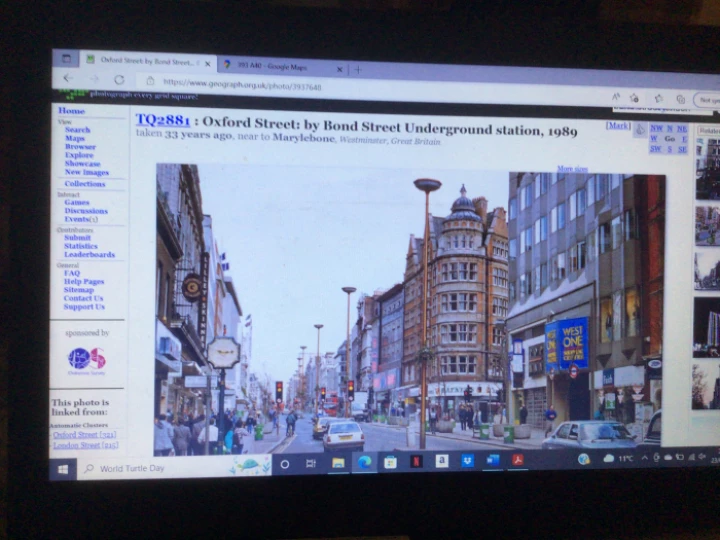Viewport: 720px width, 540px height.
Task: Open the Leaderboards sidebar link
Action: 89,255
